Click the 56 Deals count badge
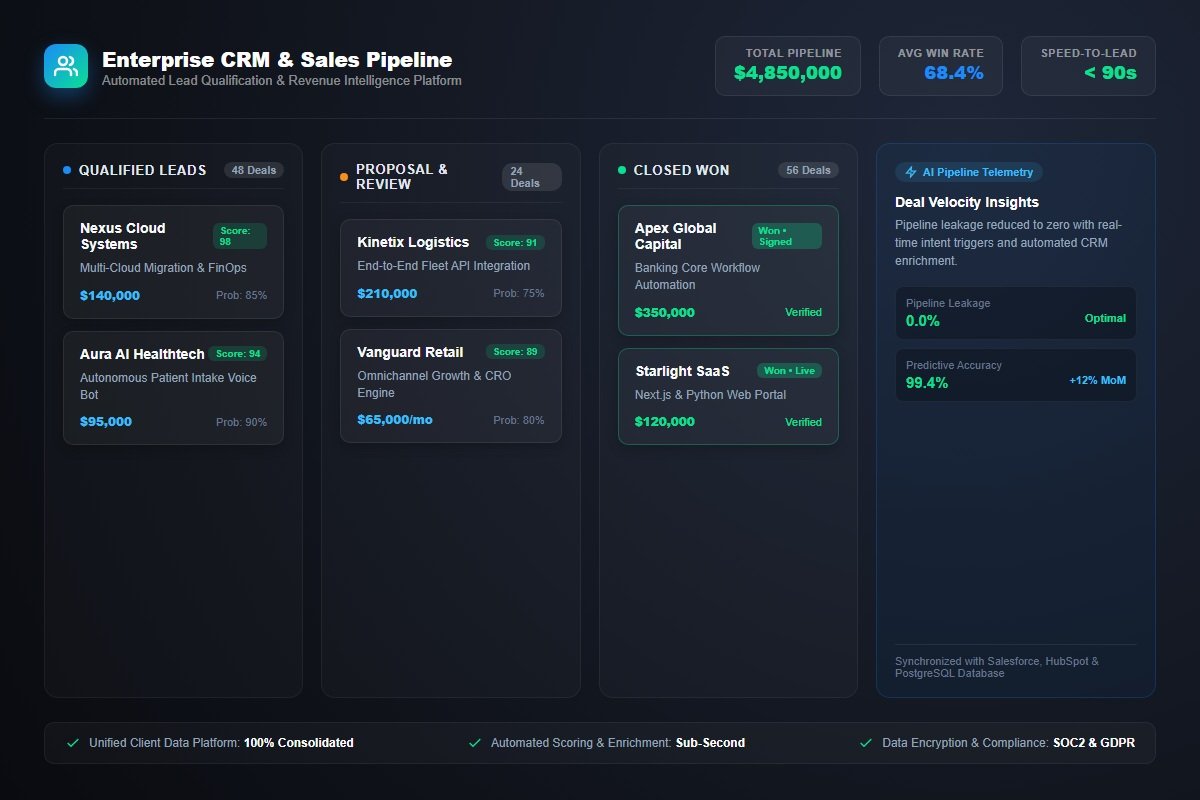1200x800 pixels. 809,170
